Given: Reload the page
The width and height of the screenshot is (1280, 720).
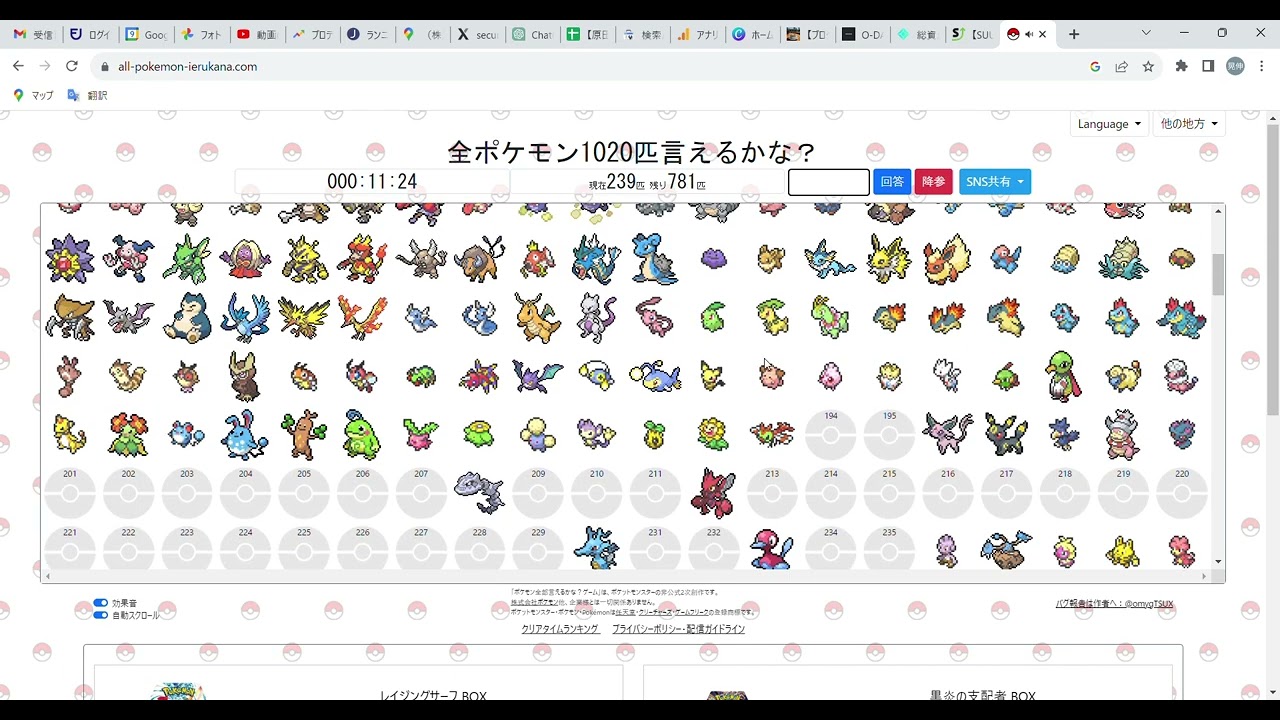Looking at the screenshot, I should (x=71, y=66).
